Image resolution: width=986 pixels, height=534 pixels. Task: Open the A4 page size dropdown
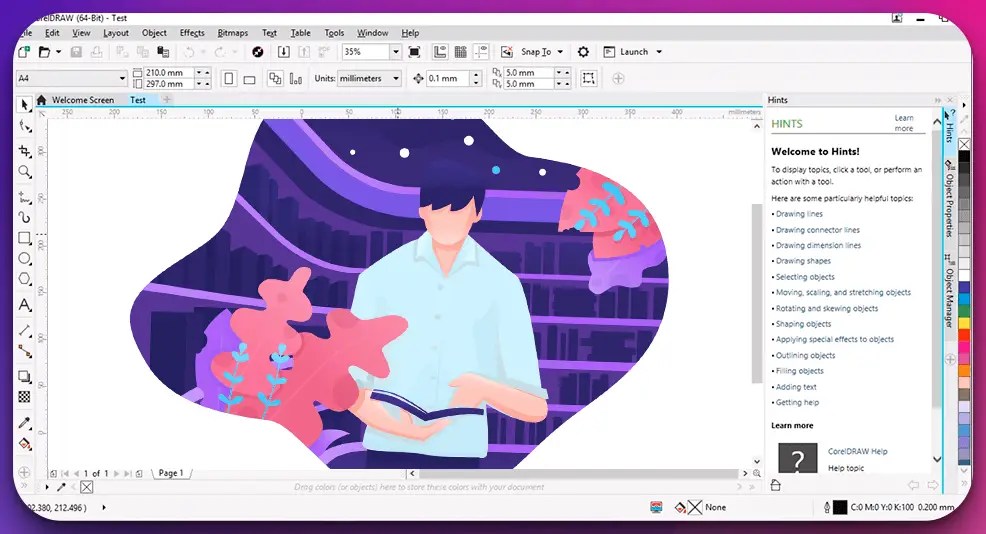tap(122, 78)
